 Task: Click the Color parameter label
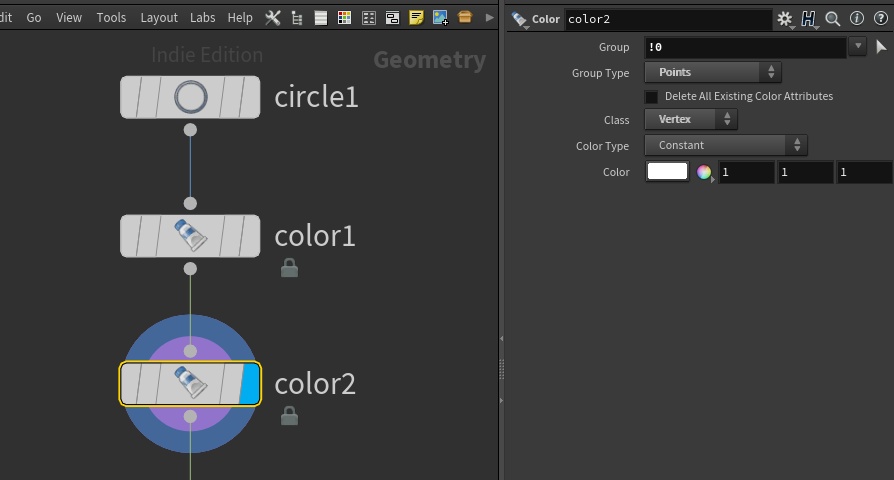pyautogui.click(x=616, y=172)
